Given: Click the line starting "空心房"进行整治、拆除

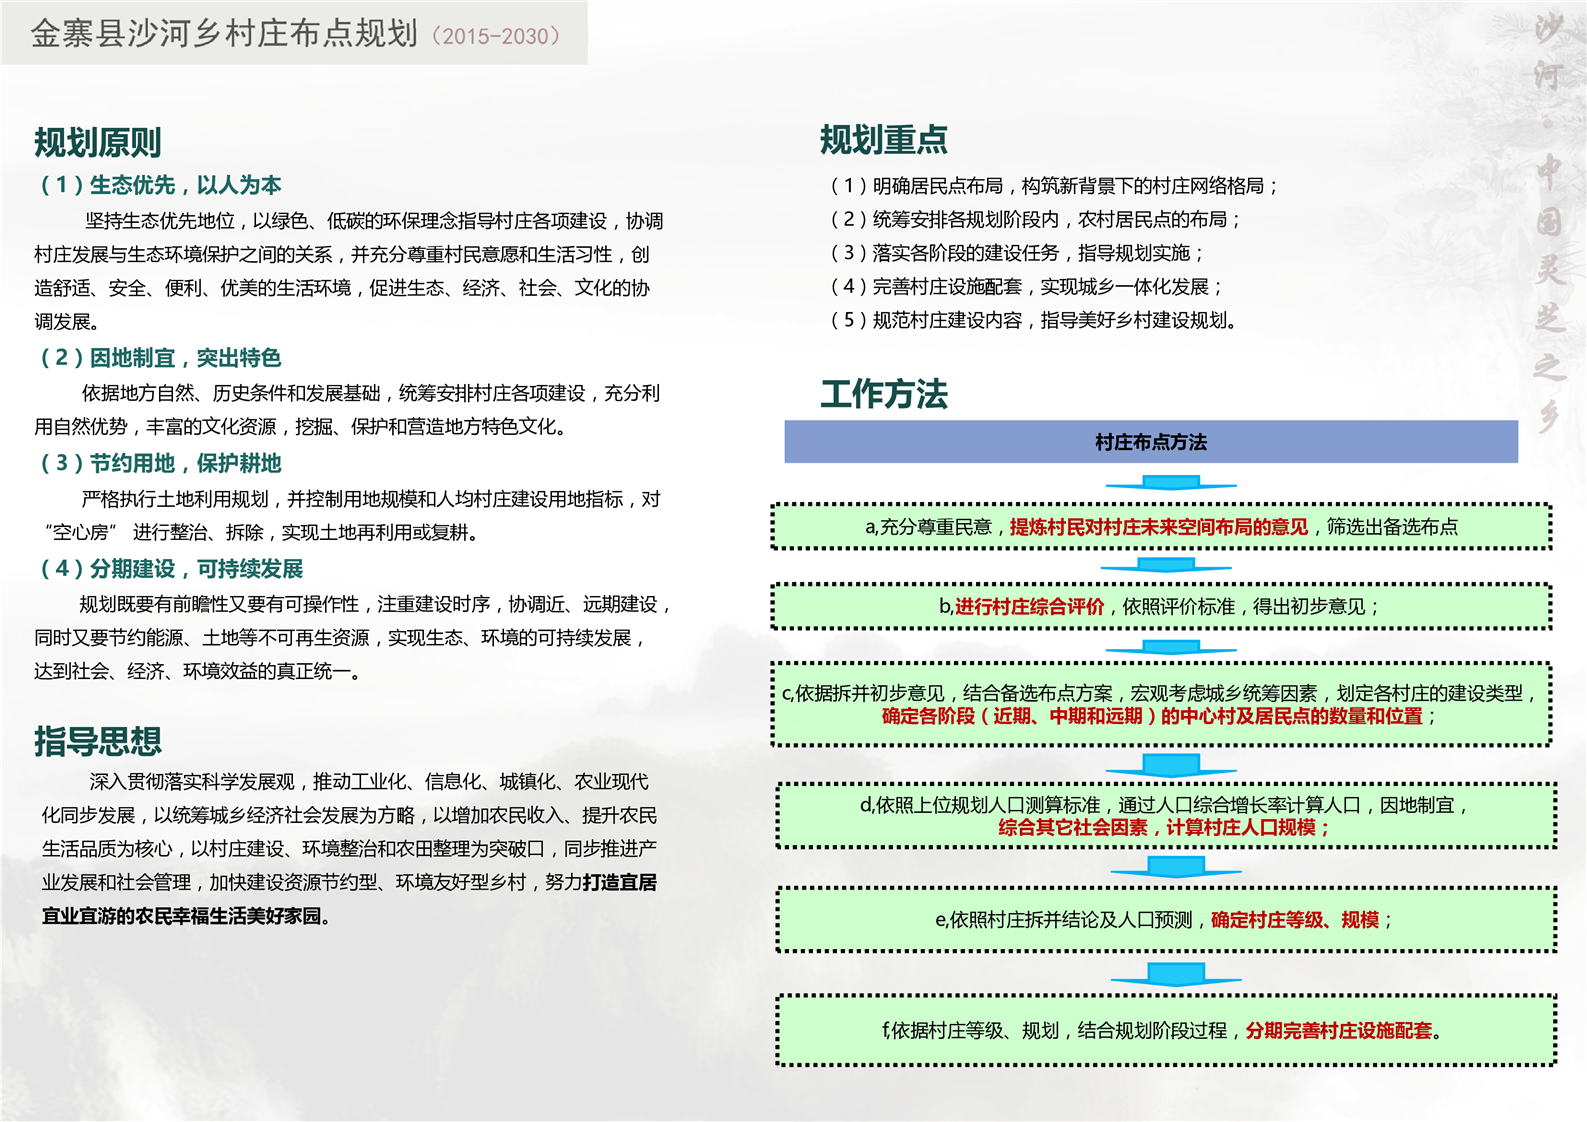Looking at the screenshot, I should click(x=264, y=532).
